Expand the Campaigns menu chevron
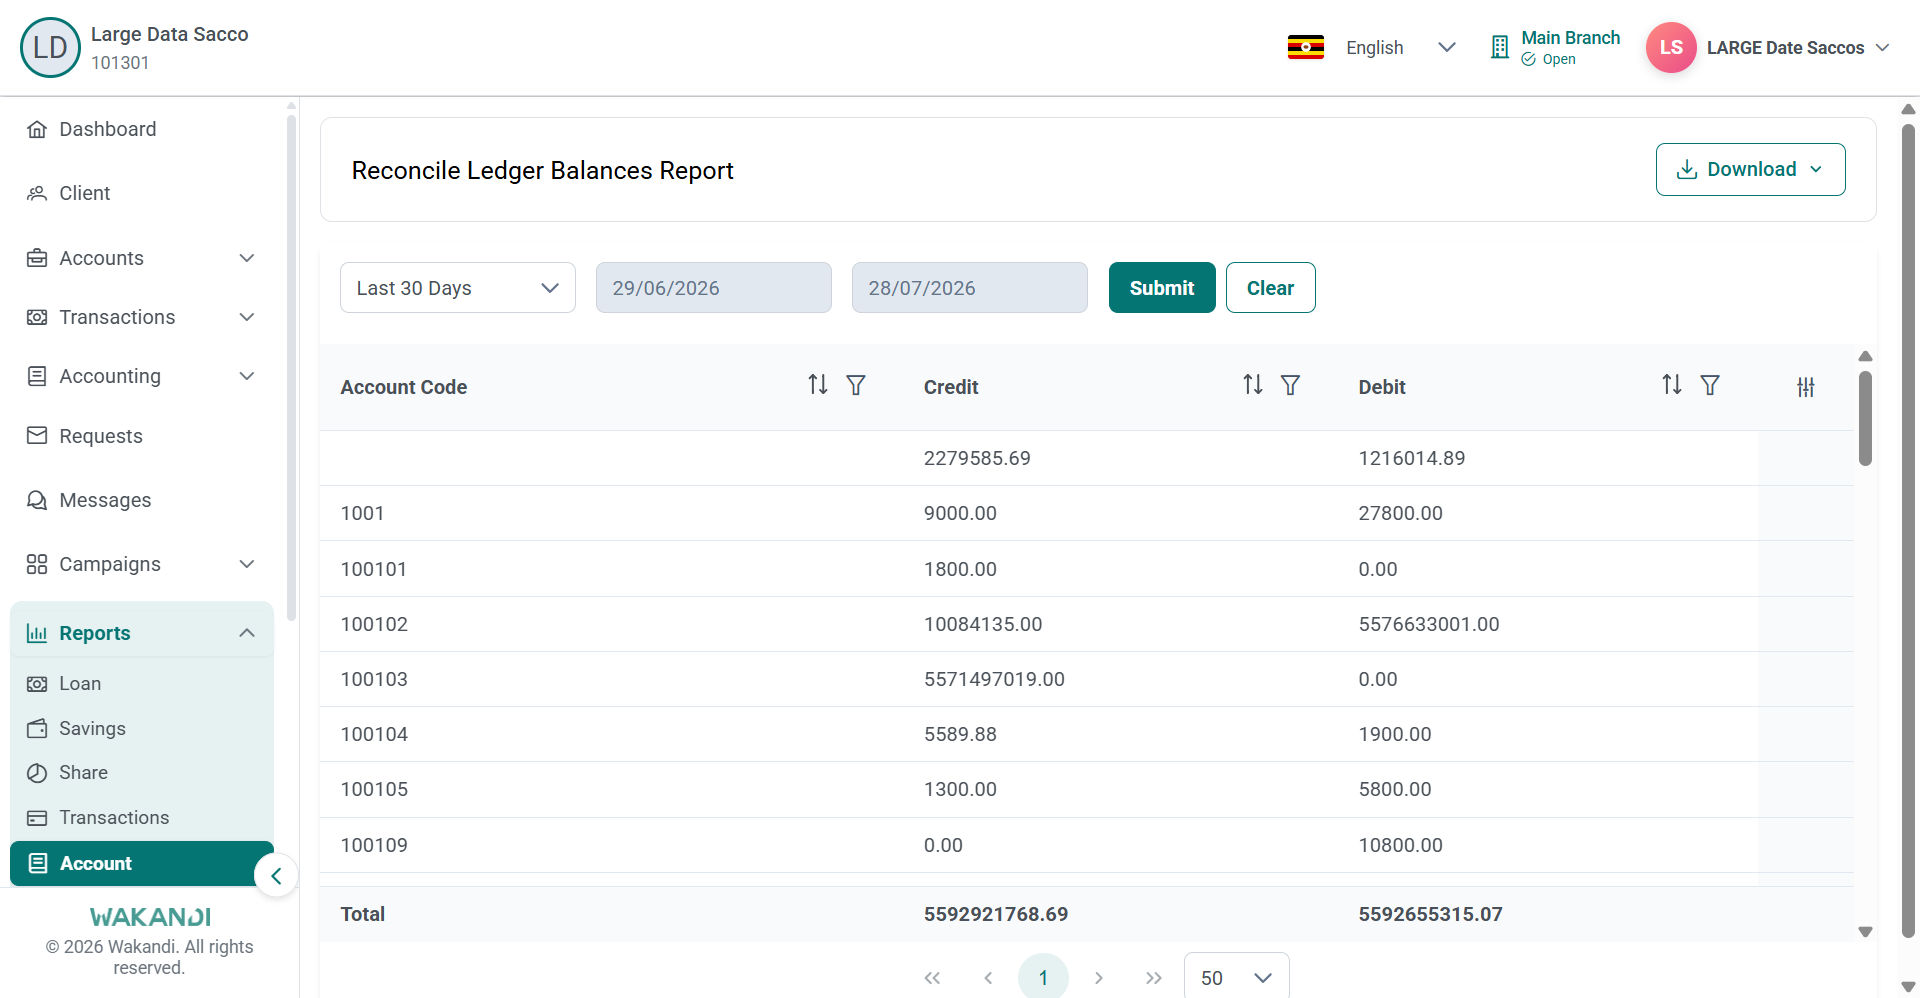The image size is (1920, 998). tap(247, 564)
